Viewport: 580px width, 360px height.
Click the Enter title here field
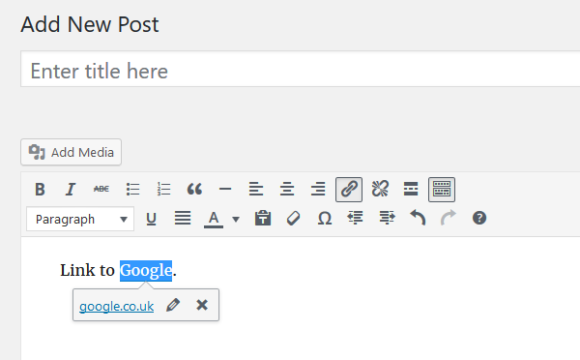[x=300, y=69]
